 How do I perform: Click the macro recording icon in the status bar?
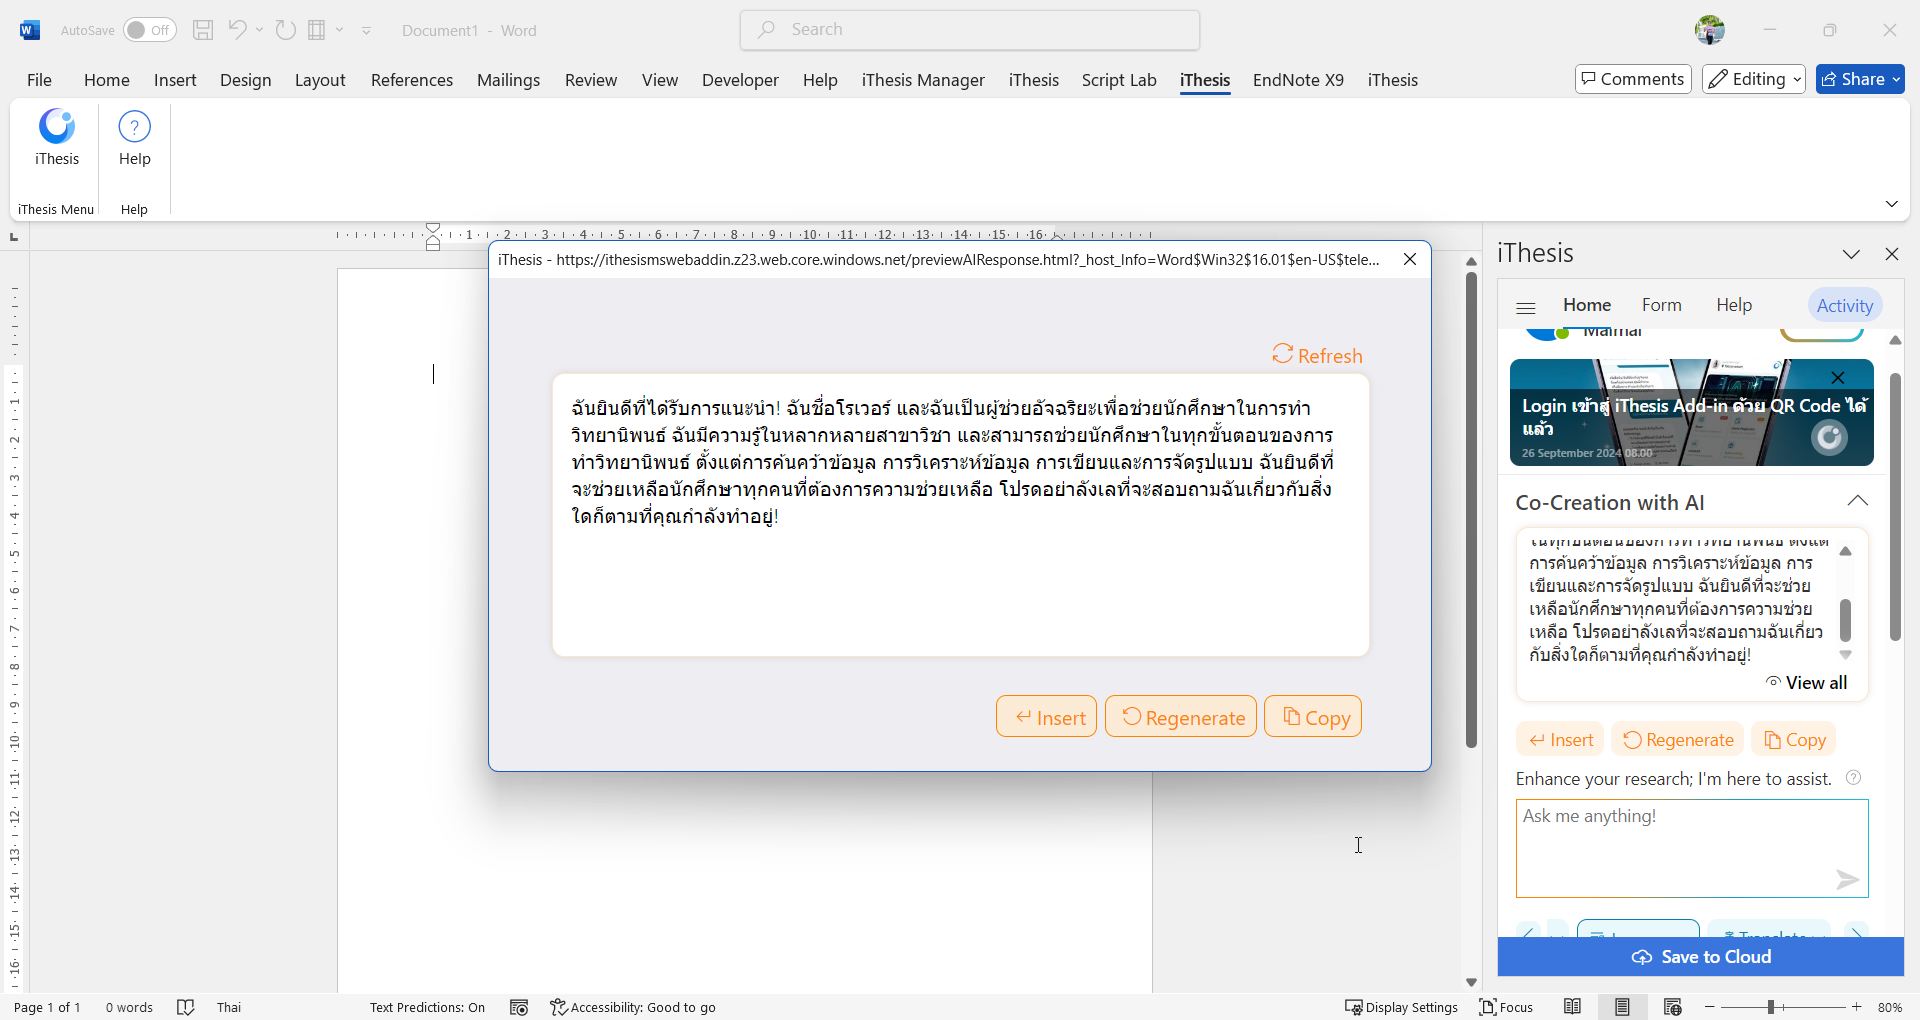point(518,1007)
